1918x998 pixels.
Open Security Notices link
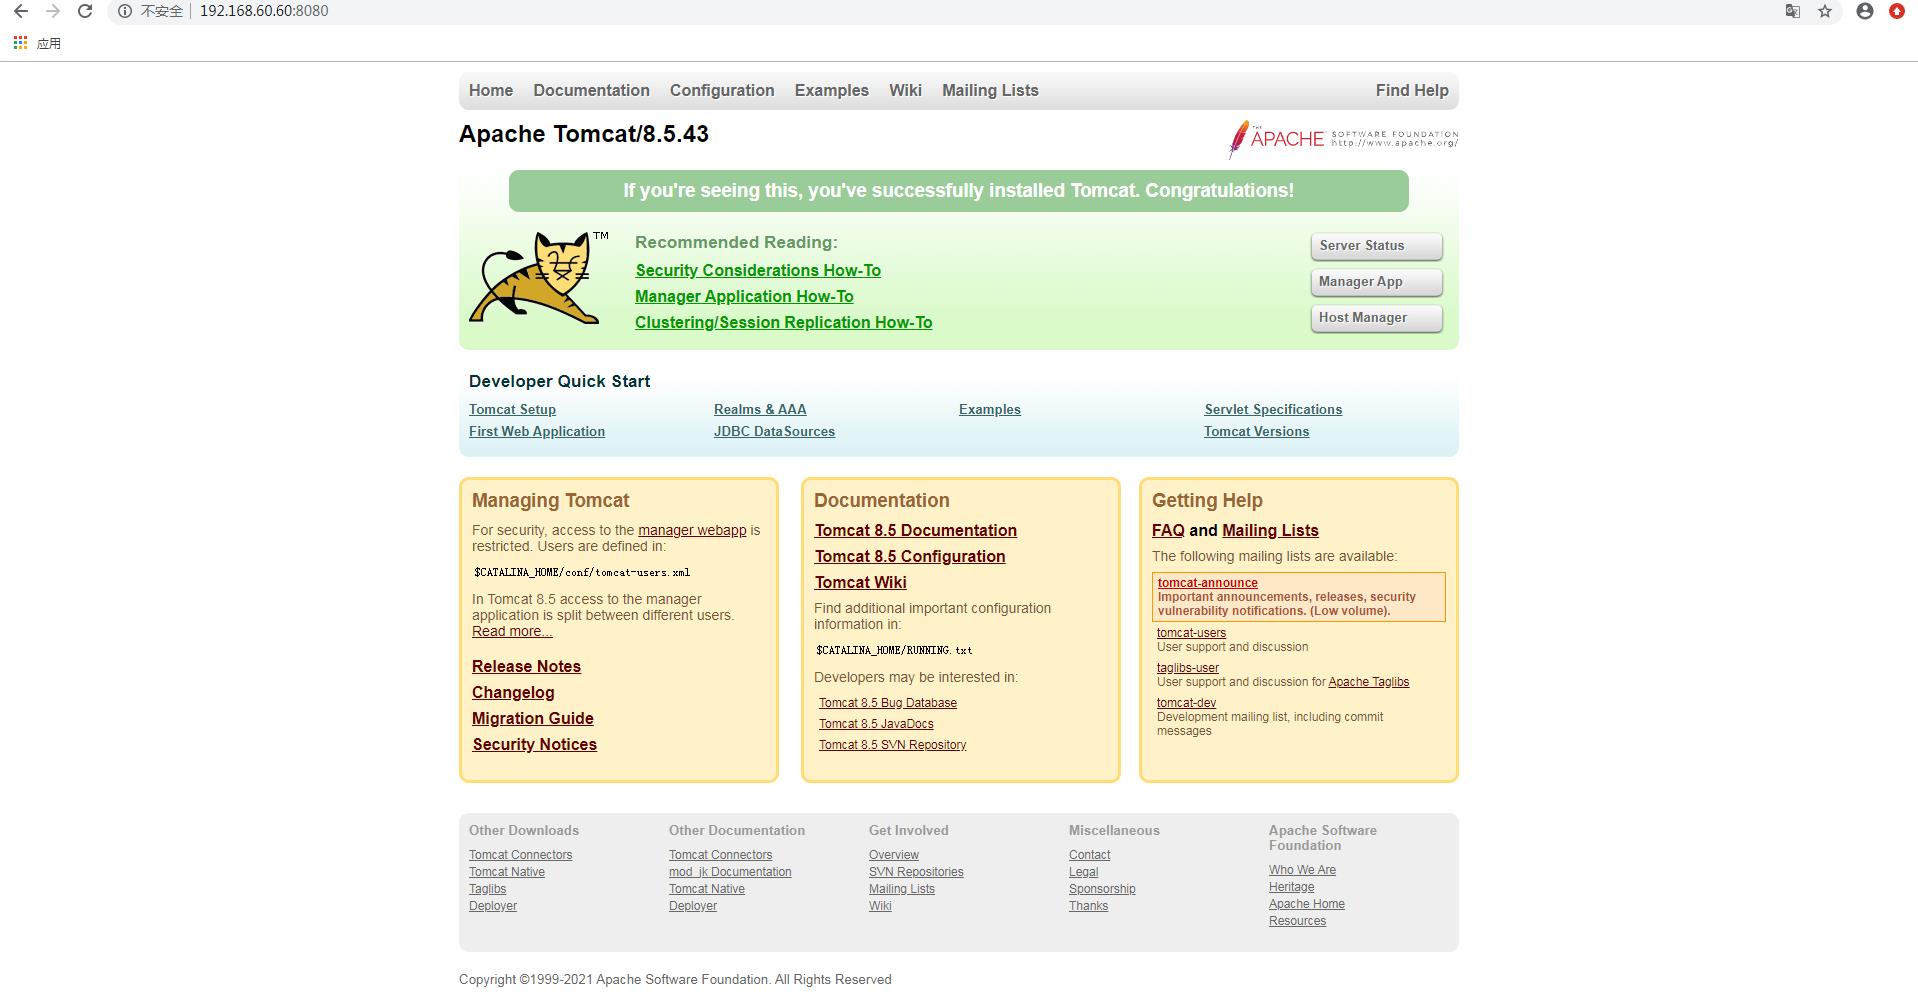tap(535, 744)
